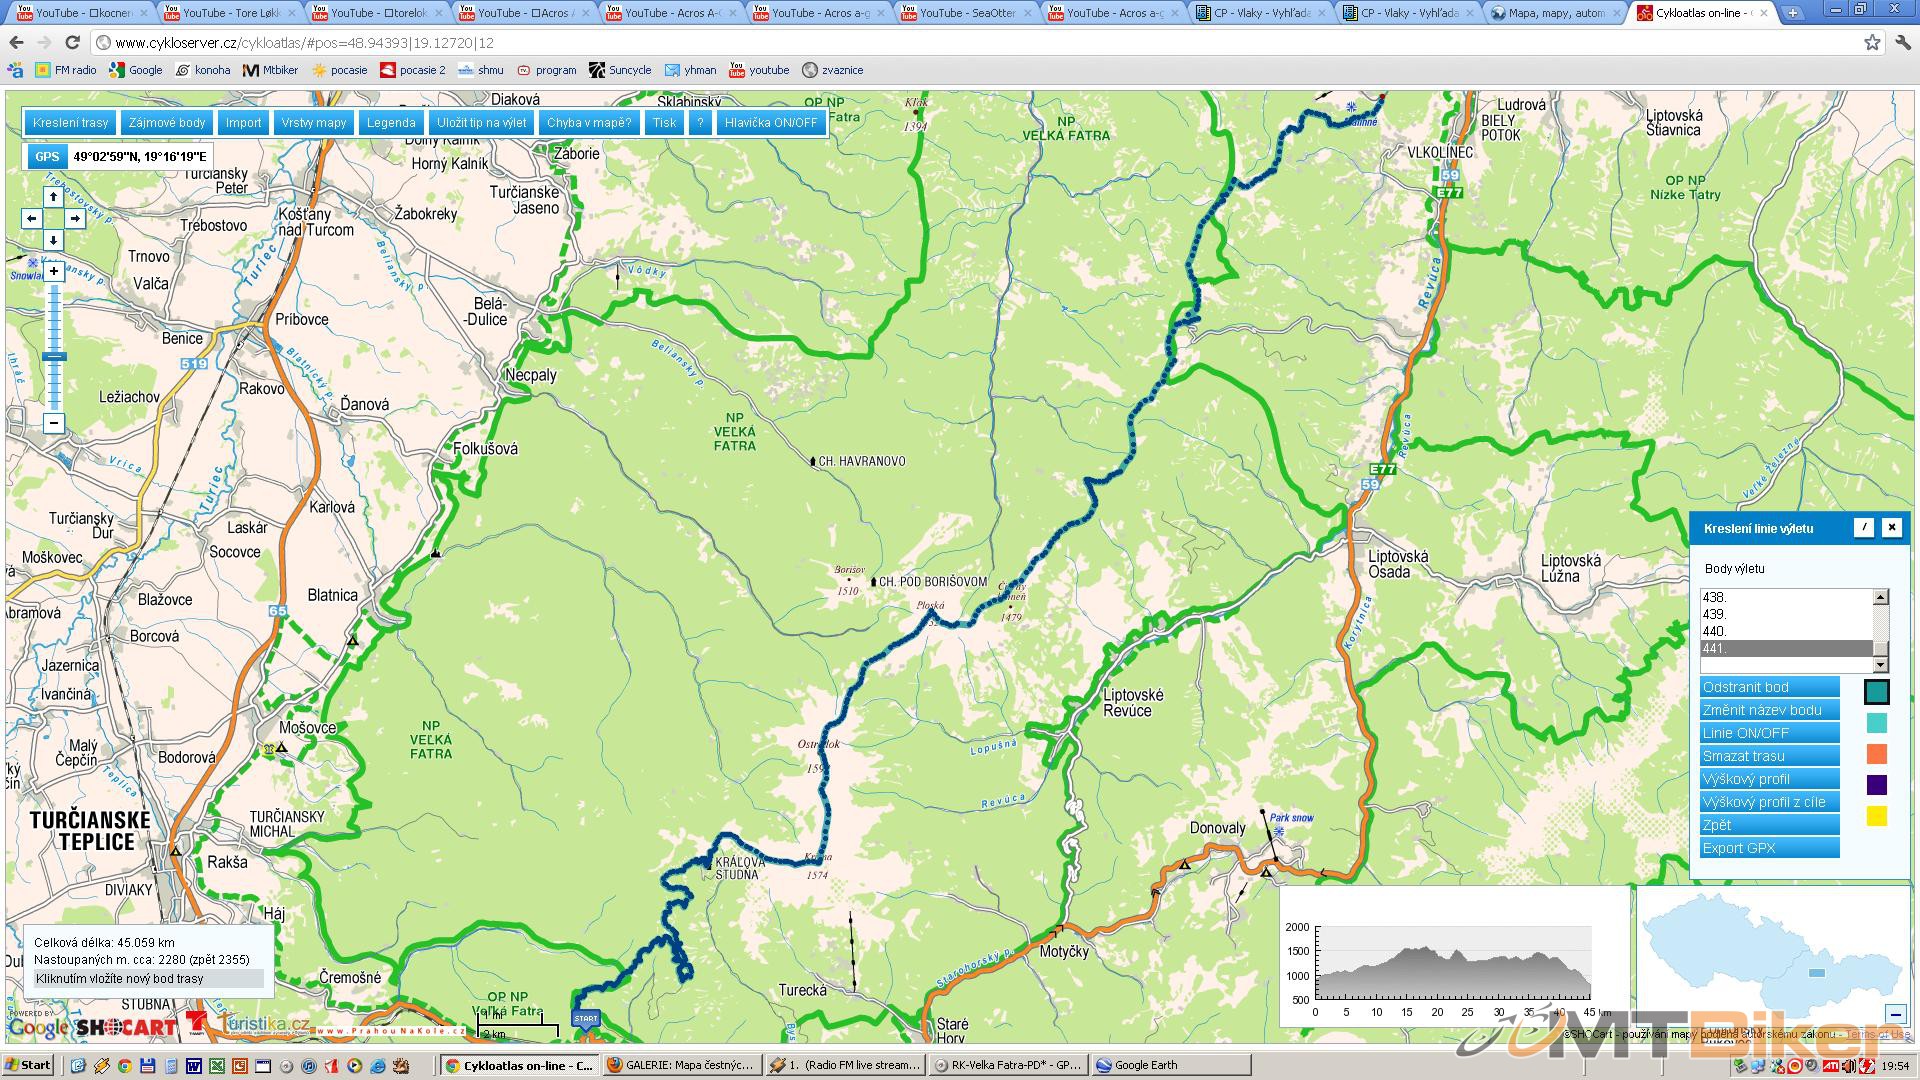This screenshot has width=1920, height=1080.
Task: Switch to CP - Vlaky browser tab
Action: pos(1262,13)
